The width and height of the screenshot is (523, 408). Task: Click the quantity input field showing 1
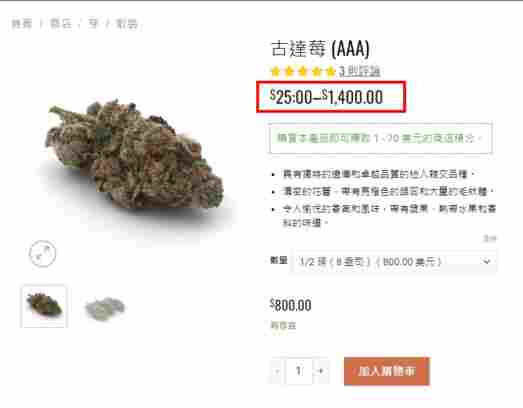pyautogui.click(x=299, y=371)
